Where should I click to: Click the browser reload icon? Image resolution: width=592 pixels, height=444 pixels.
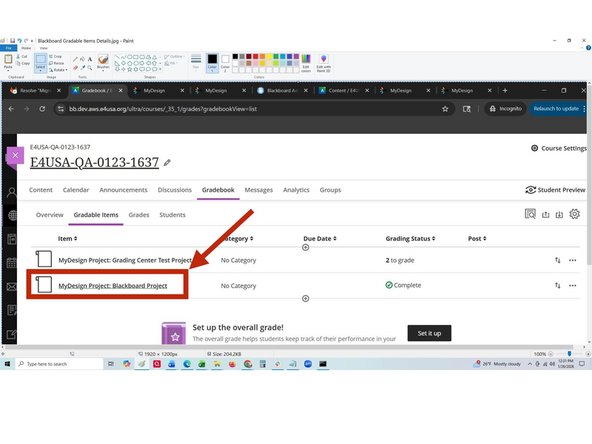tap(42, 109)
